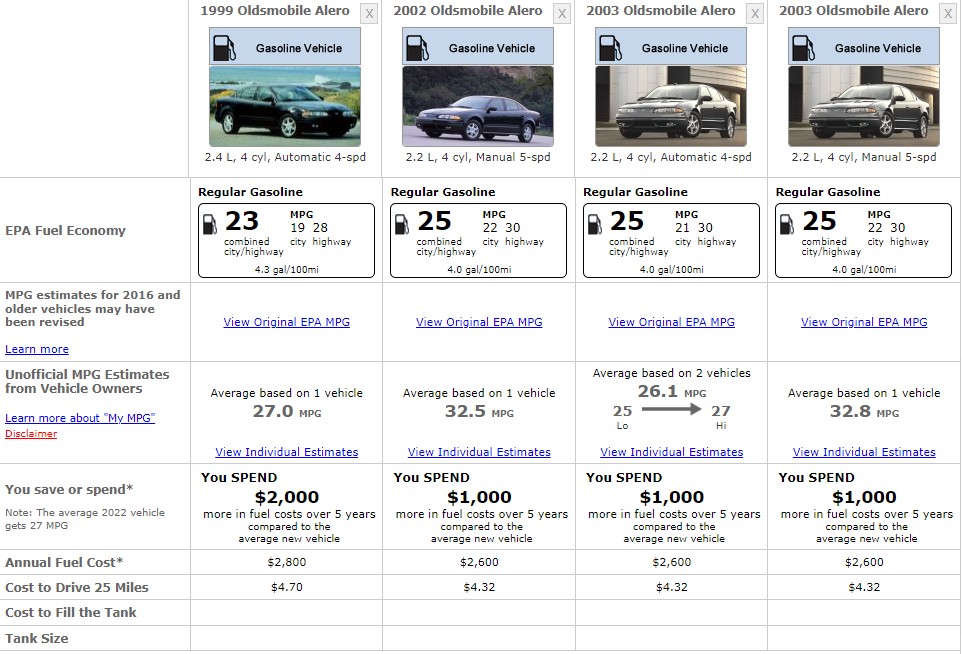
Task: Click the 32.8 MPG owner average value
Action: 864,412
